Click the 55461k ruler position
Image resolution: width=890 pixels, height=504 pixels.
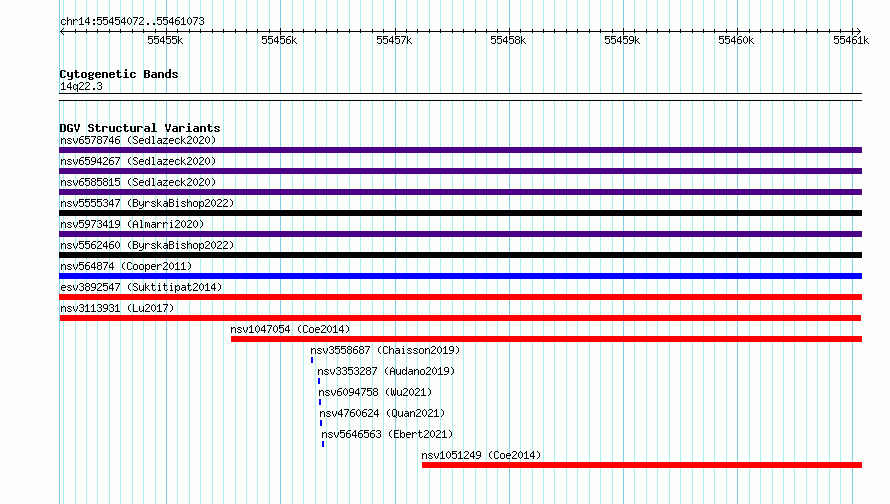point(851,40)
